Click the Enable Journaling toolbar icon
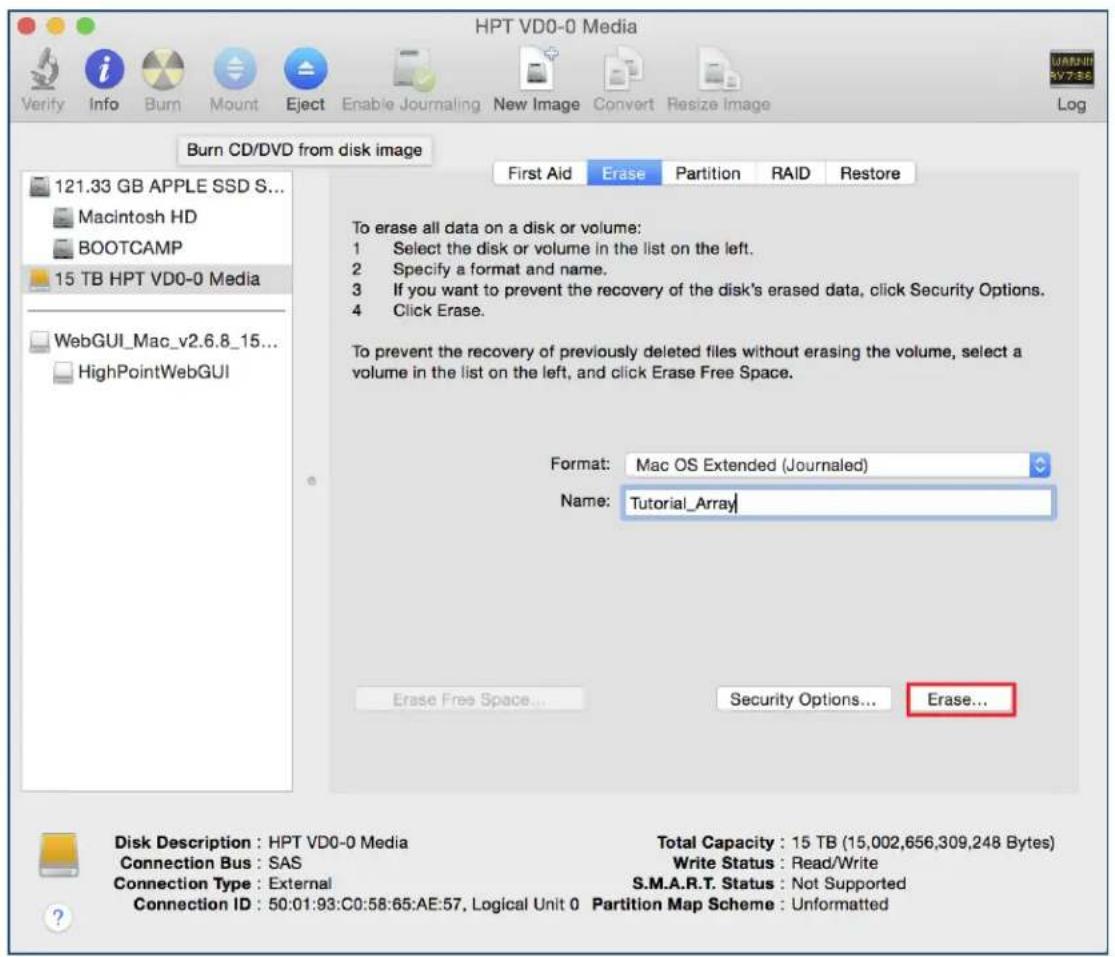Image resolution: width=1115 pixels, height=957 pixels. pyautogui.click(x=412, y=70)
